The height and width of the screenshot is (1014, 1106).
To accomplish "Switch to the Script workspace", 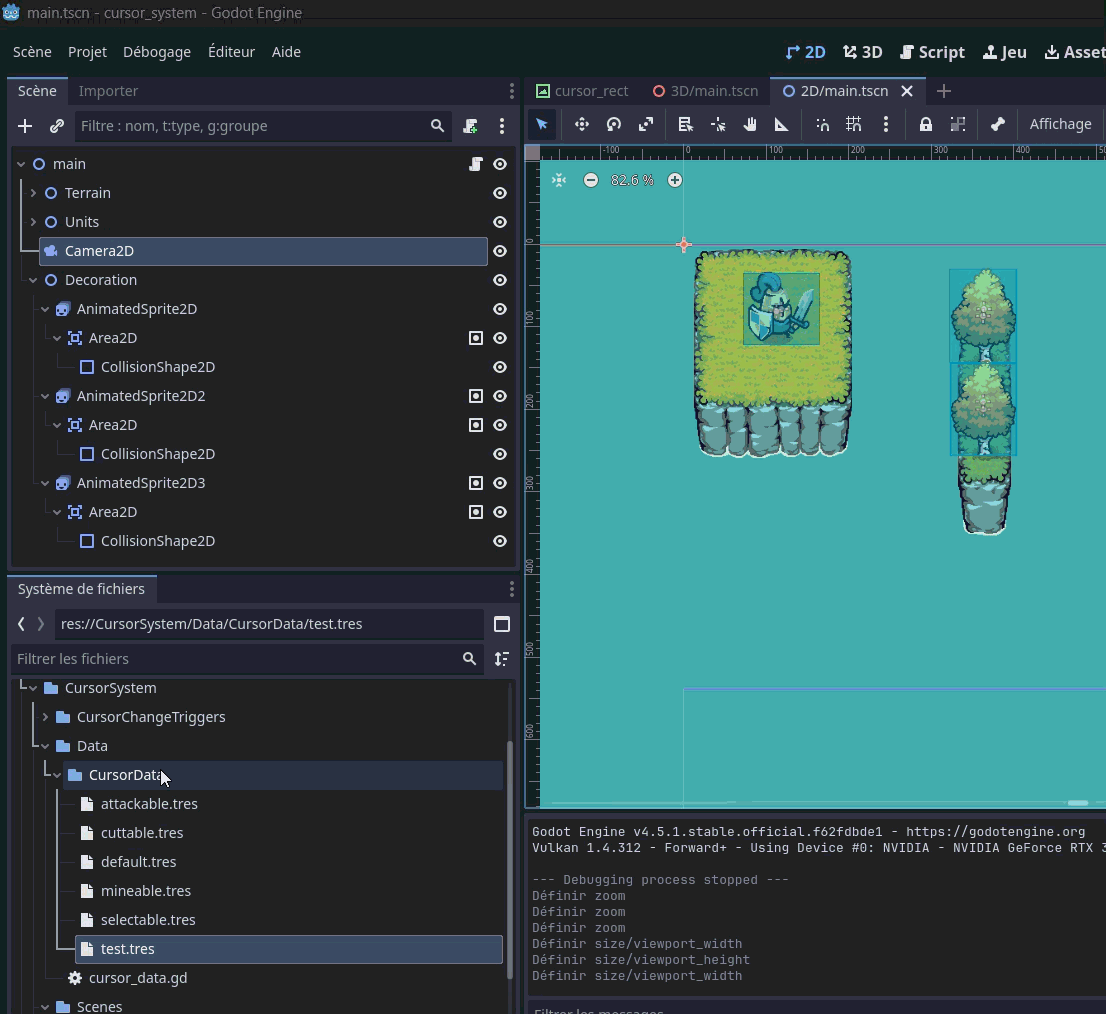I will coord(932,52).
